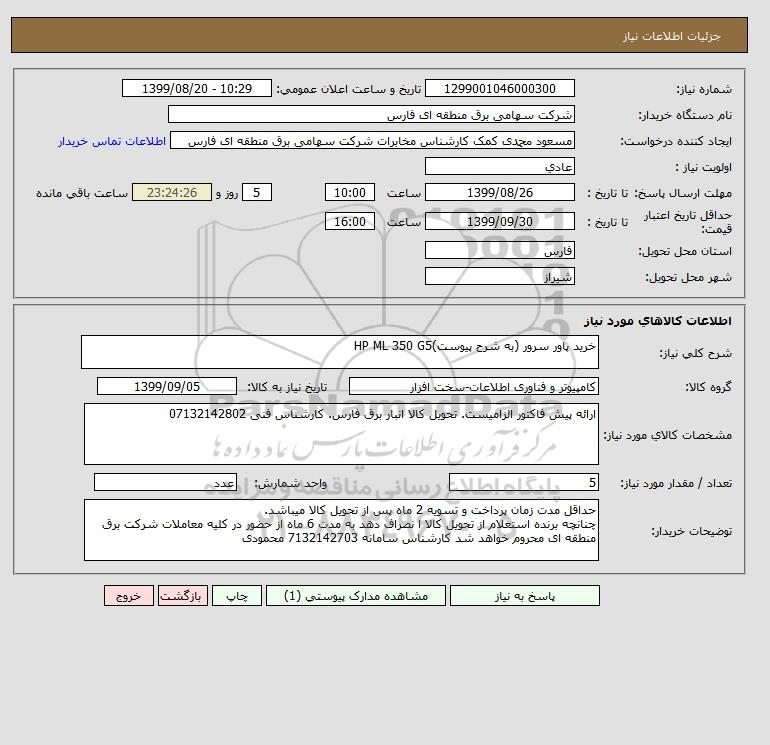
Task: Click response deadline time field 10:00
Action: pyautogui.click(x=350, y=193)
